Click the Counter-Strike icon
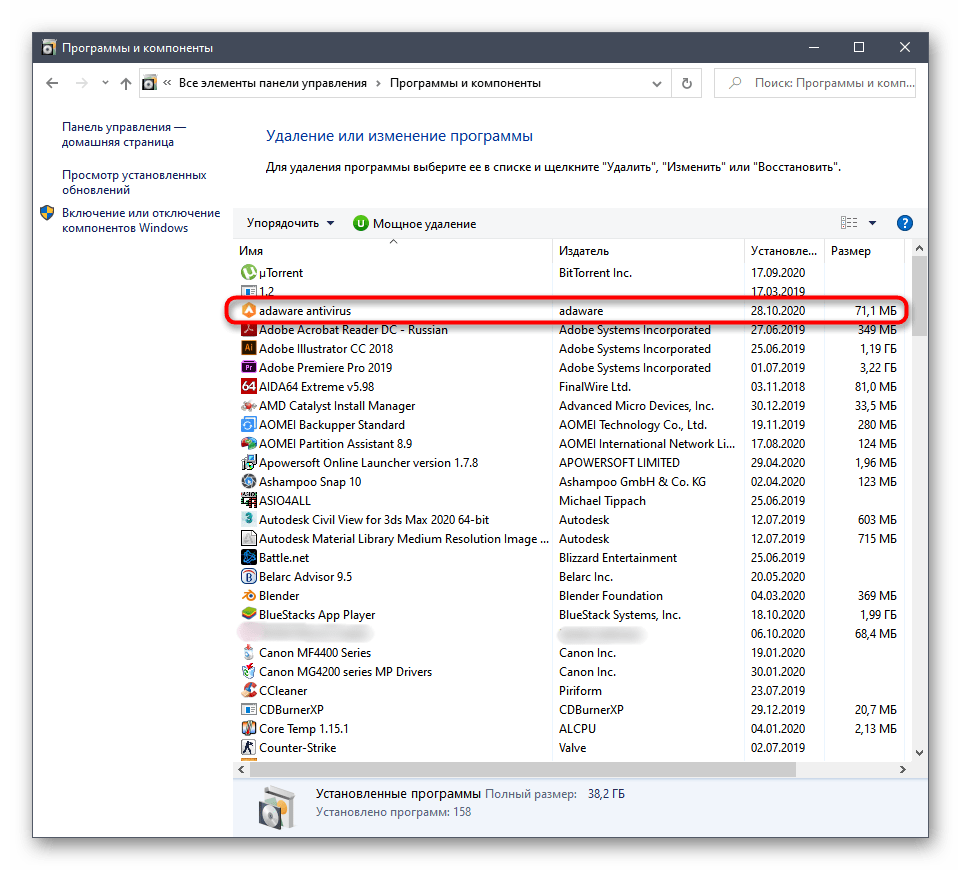Viewport: 961px width, 870px height. click(248, 747)
